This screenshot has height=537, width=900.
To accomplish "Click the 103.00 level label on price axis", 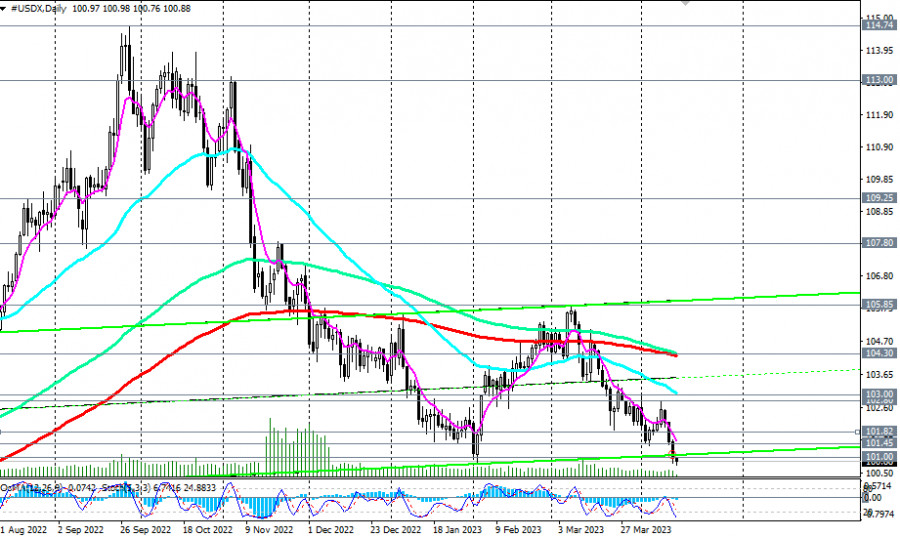I will pyautogui.click(x=879, y=396).
